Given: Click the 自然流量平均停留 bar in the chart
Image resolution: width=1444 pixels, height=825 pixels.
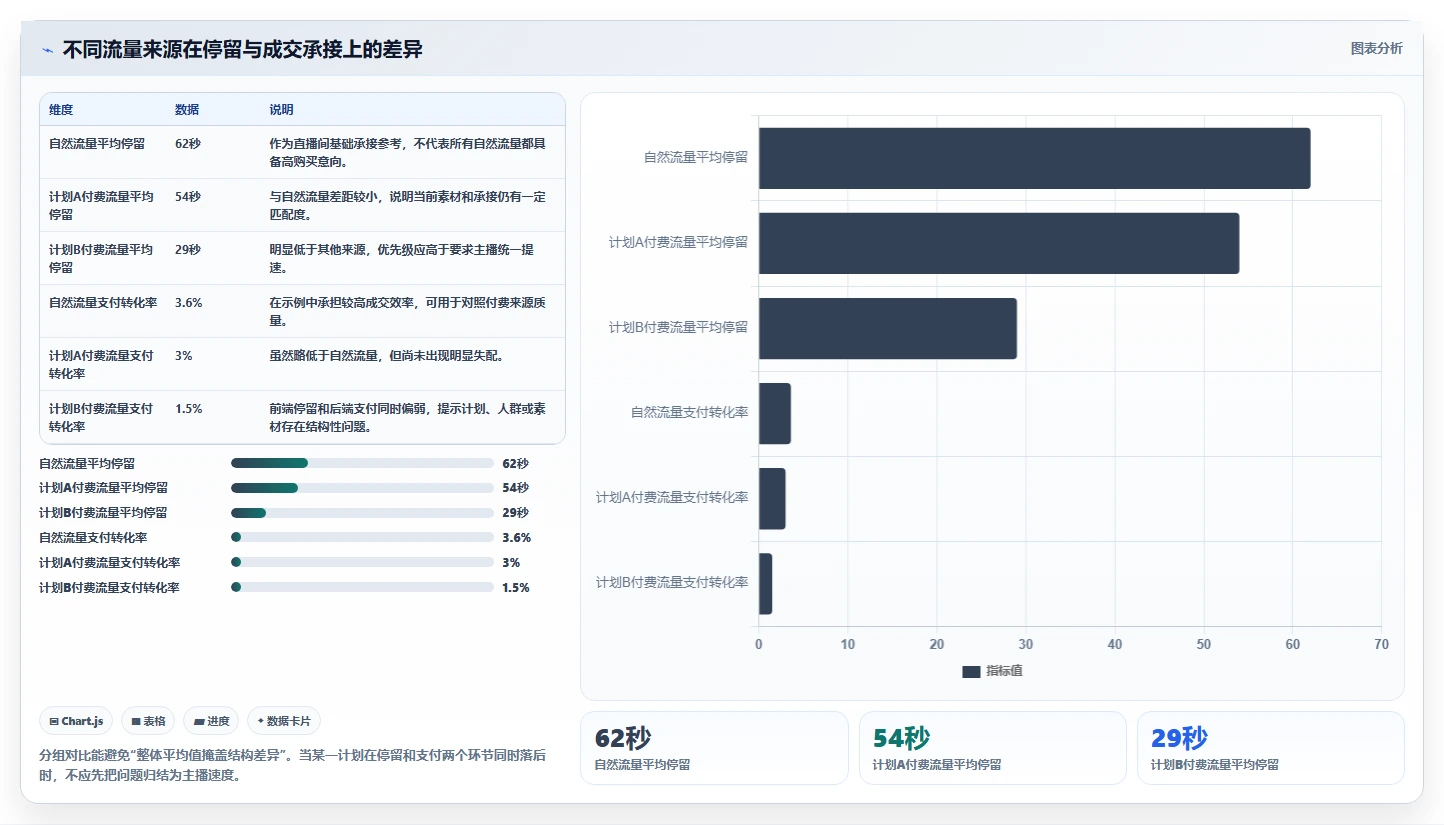Looking at the screenshot, I should pyautogui.click(x=1034, y=158).
